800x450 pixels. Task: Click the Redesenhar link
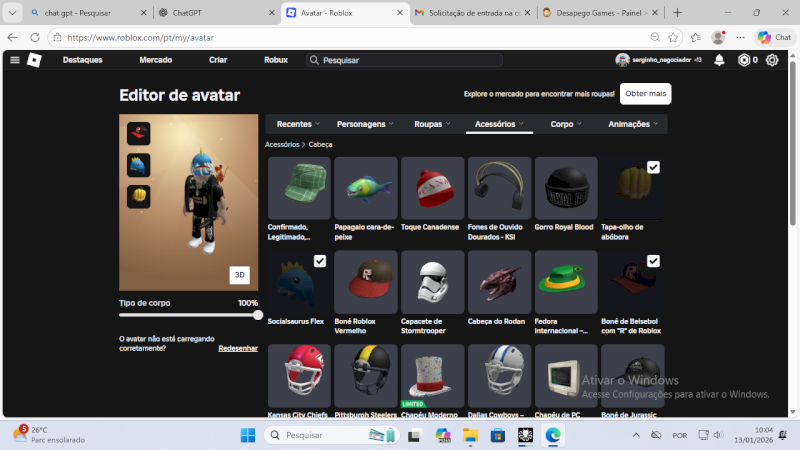(x=238, y=348)
